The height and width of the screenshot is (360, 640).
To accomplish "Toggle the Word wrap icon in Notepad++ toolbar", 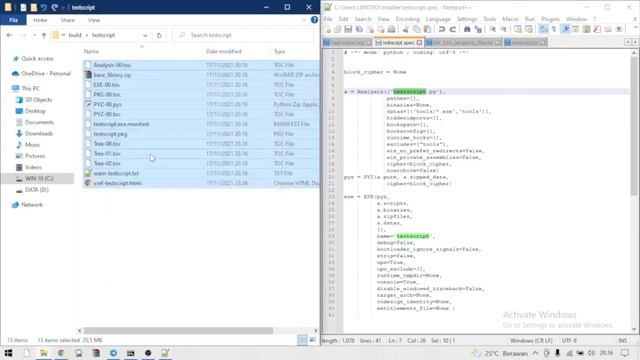I will (x=543, y=29).
